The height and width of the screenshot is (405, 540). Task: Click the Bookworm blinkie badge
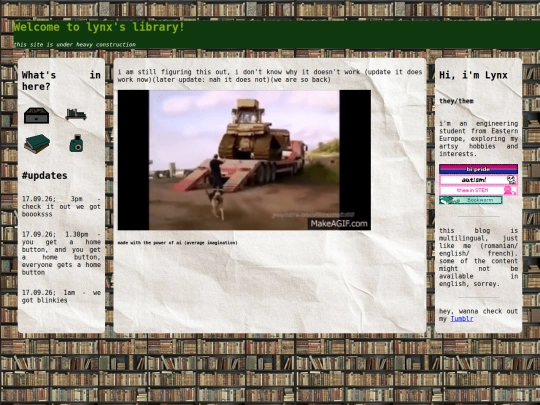[x=470, y=200]
